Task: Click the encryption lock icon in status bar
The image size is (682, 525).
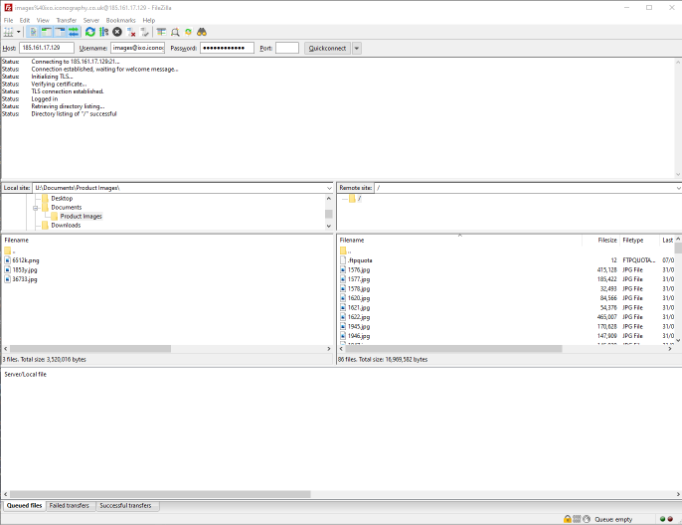Action: coord(567,519)
